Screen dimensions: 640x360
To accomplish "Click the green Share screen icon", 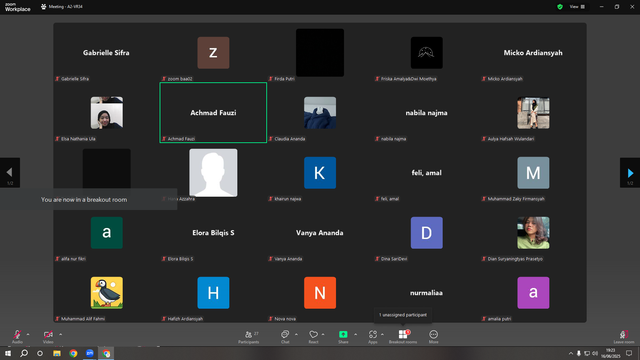I will (x=343, y=334).
